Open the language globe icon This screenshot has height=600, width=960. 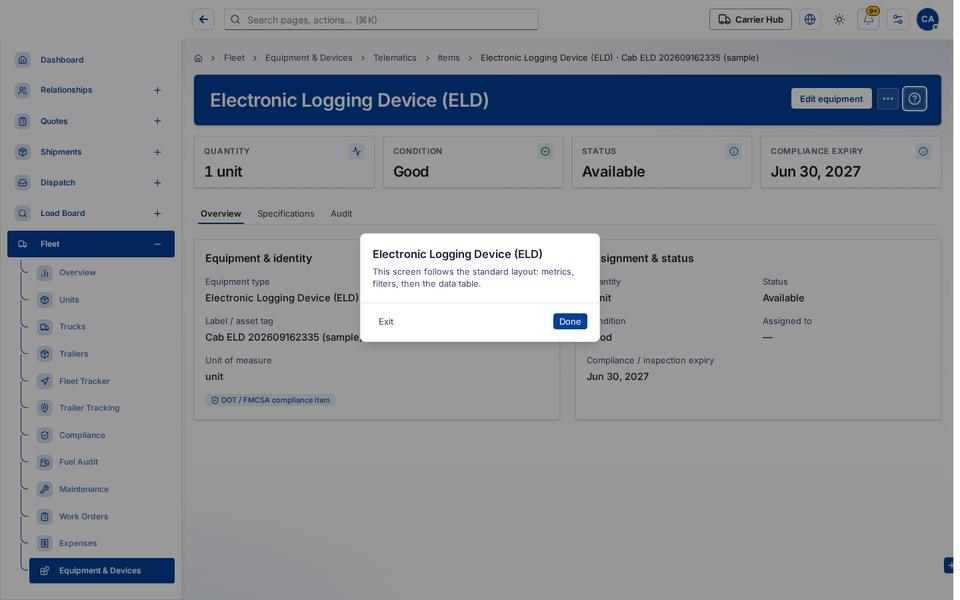click(x=810, y=20)
